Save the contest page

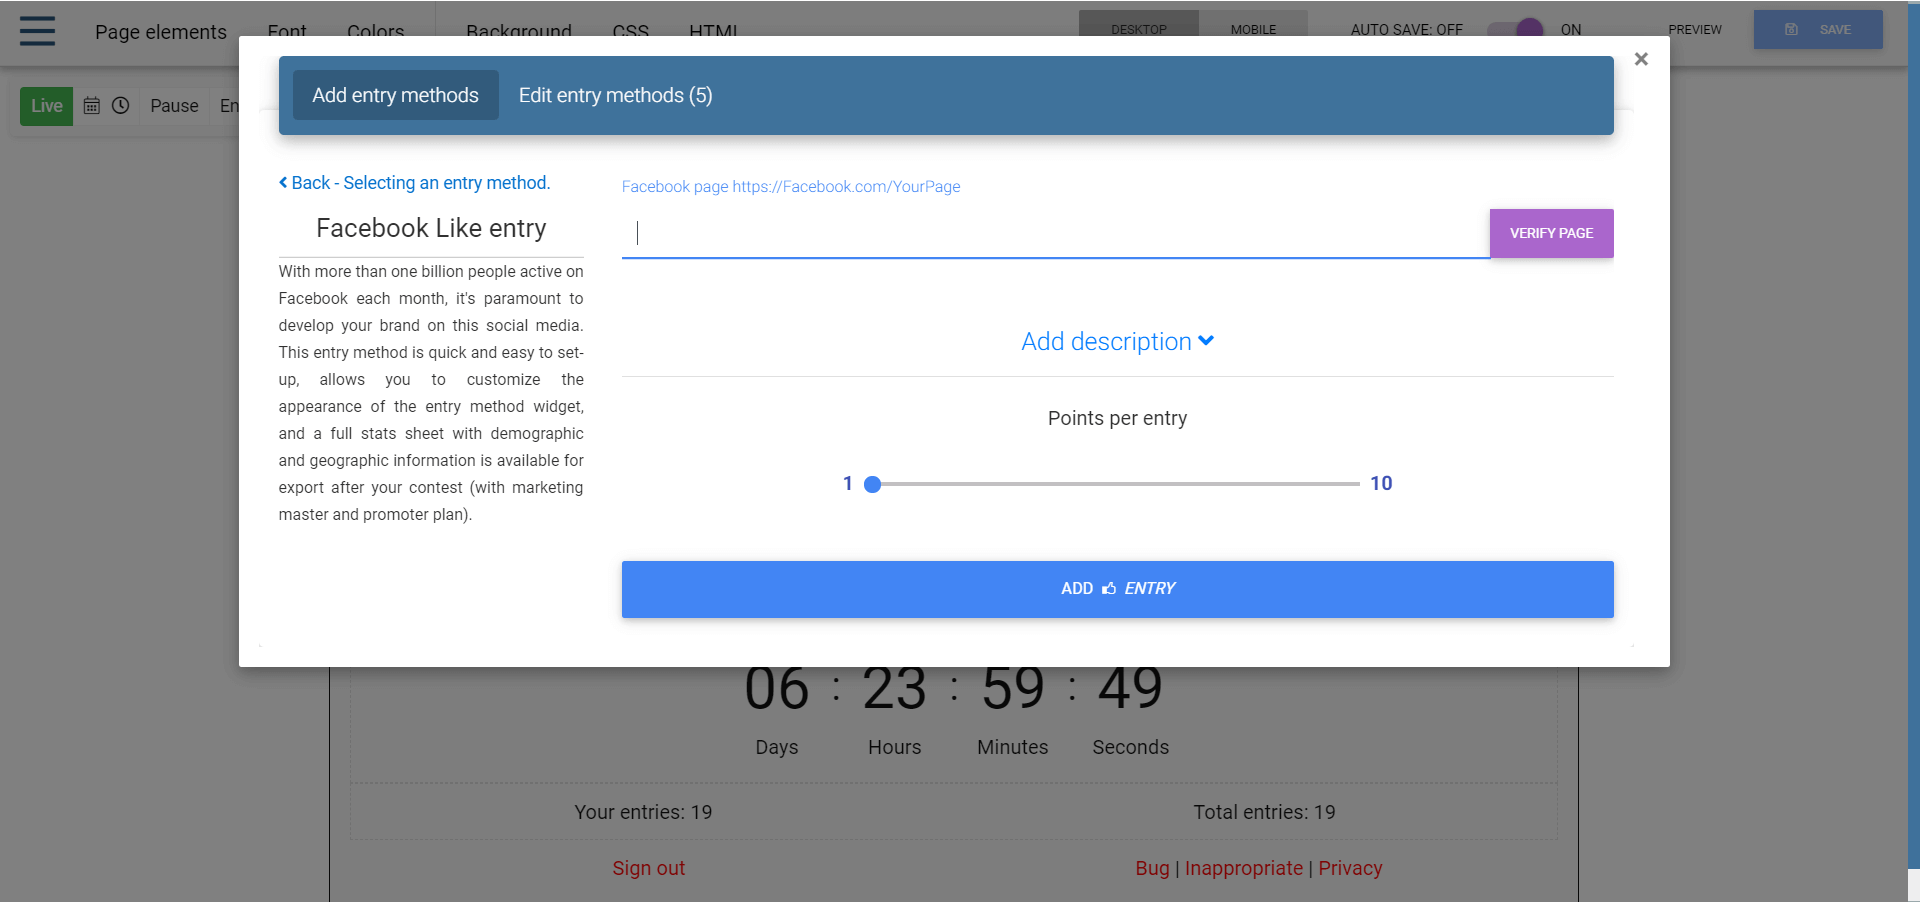click(1817, 29)
